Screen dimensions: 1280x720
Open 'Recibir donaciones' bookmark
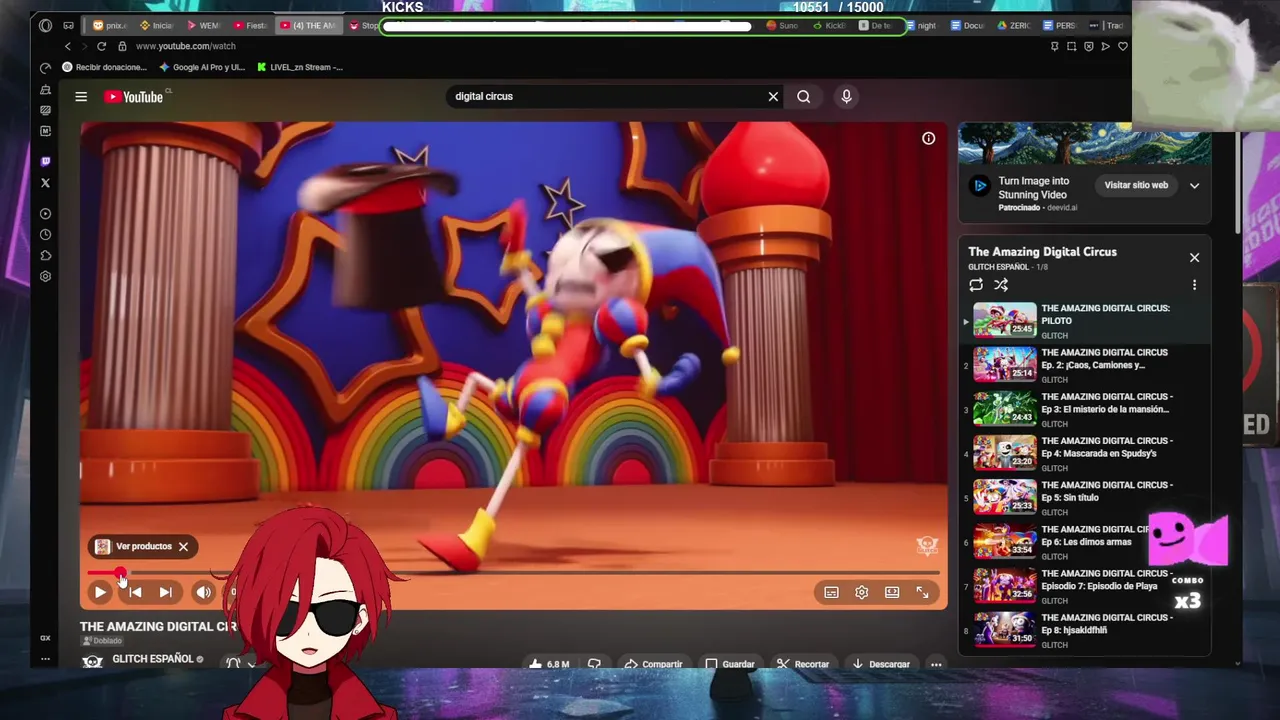coord(104,67)
